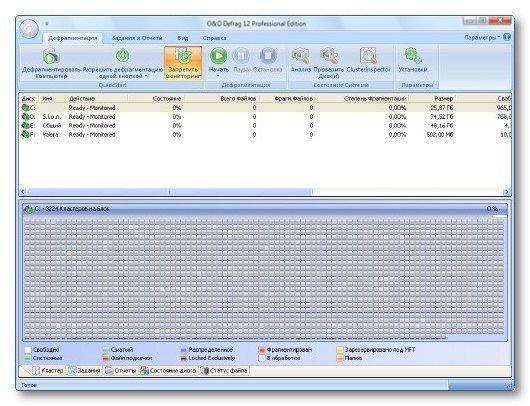Viewport: 530px width, 406px height.
Task: Toggle the Запретить мониторинг button
Action: click(x=183, y=63)
